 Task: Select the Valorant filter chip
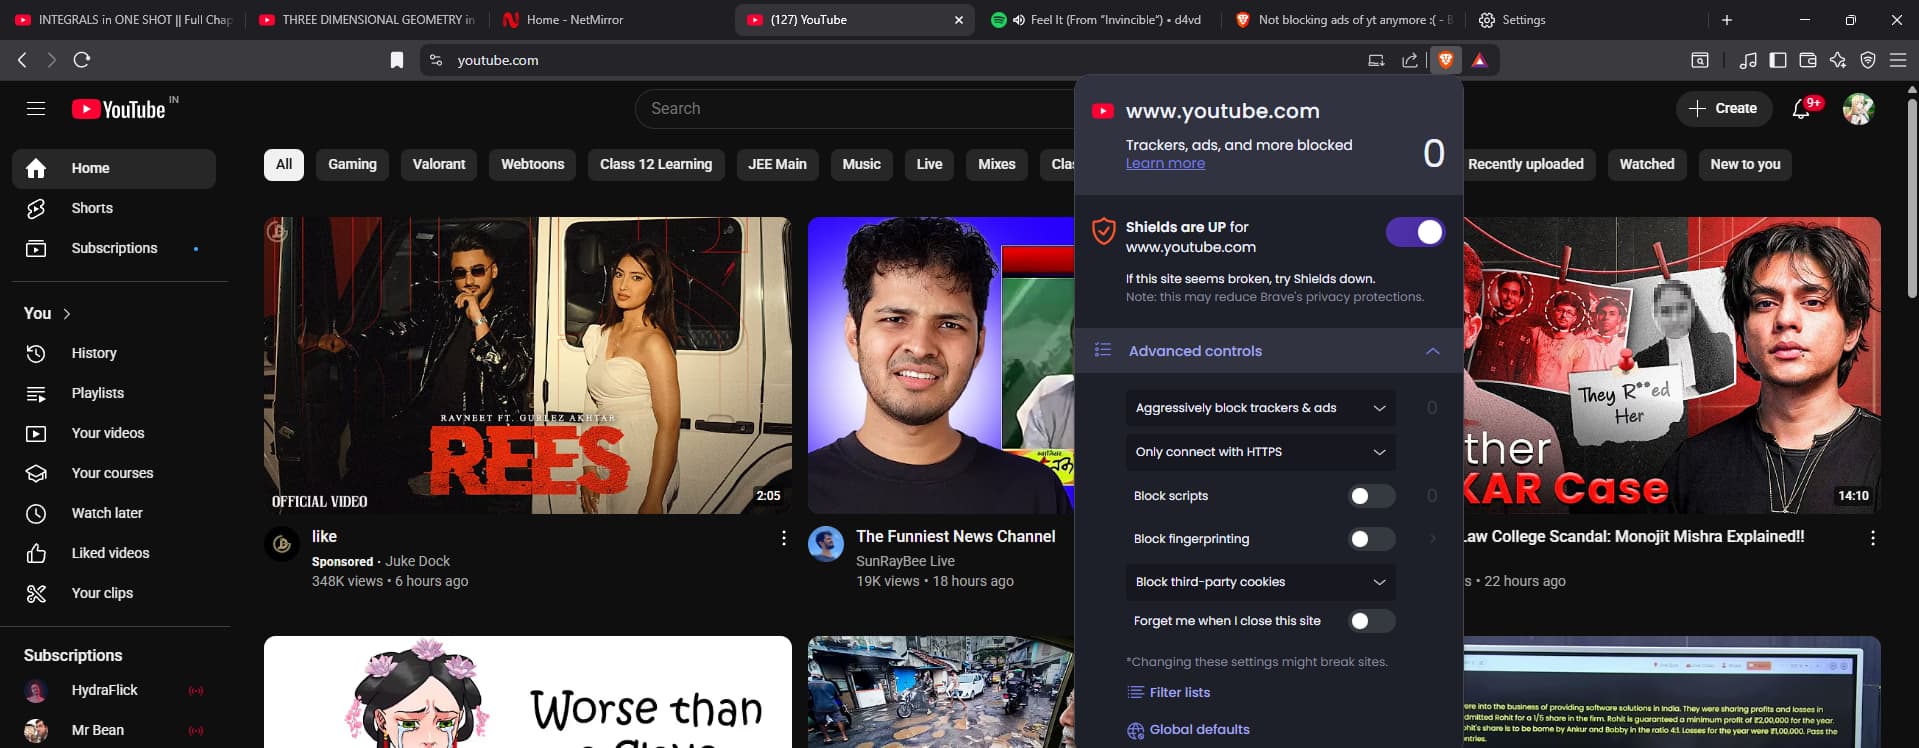[439, 164]
